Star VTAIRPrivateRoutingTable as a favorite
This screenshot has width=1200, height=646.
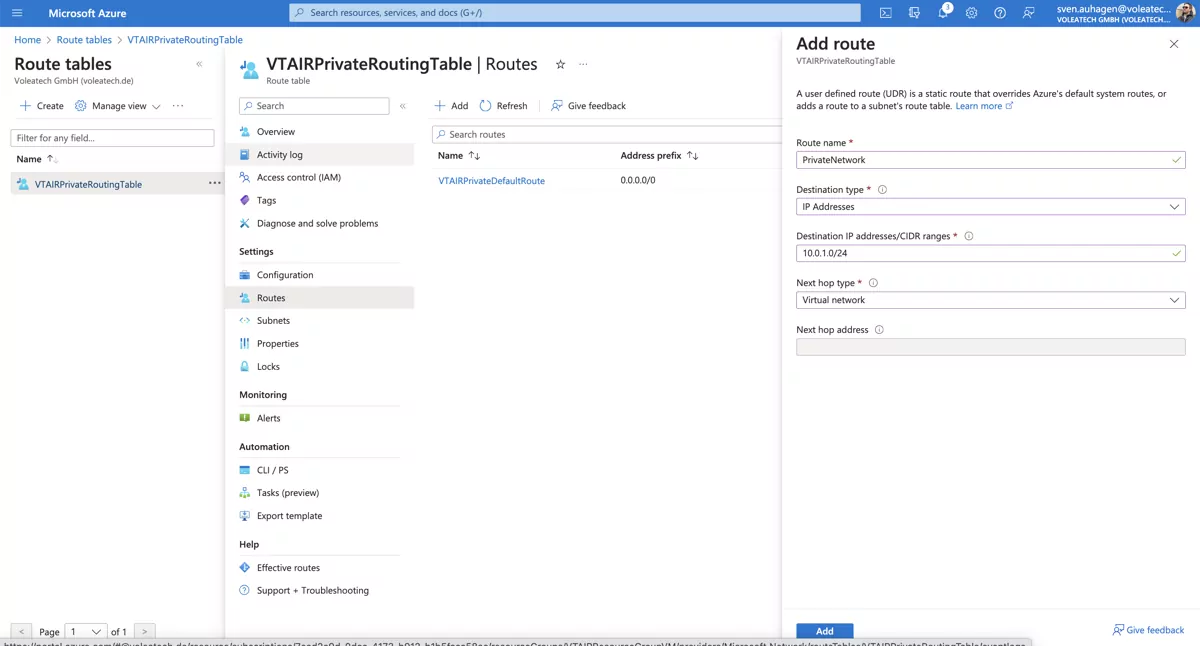[x=560, y=63]
